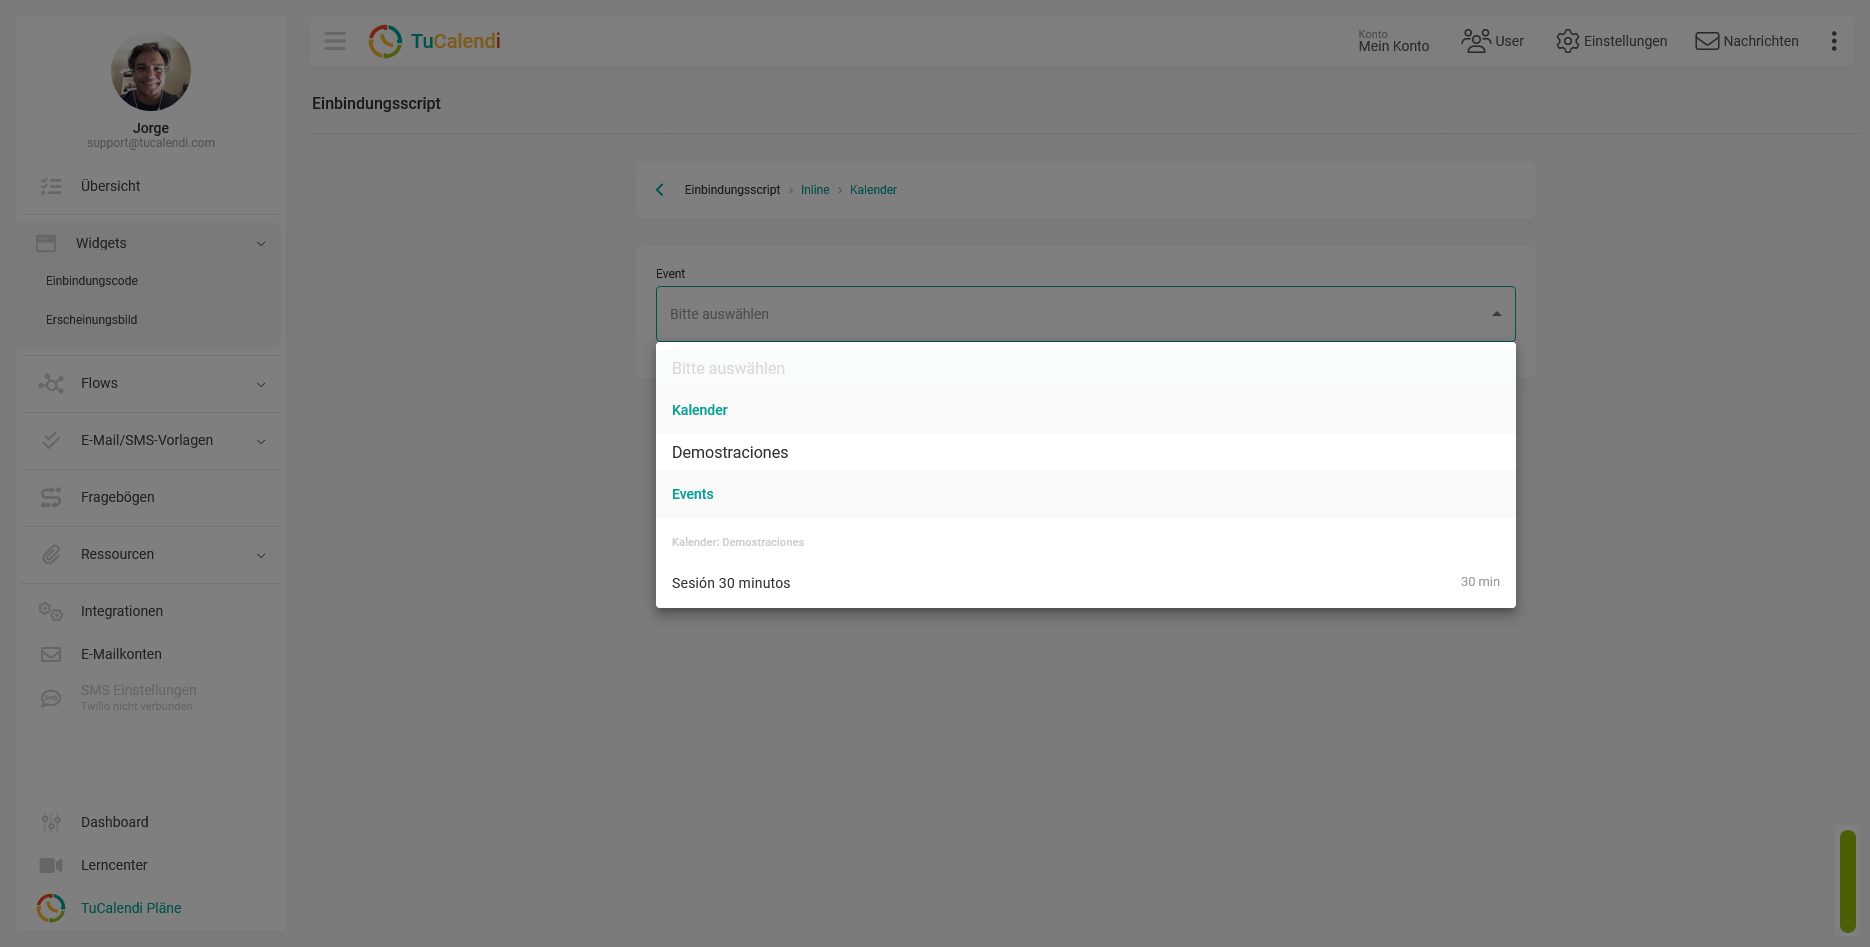Screen dimensions: 1870x947
Task: Select Bitte auswählen placeholder option
Action: point(1086,368)
